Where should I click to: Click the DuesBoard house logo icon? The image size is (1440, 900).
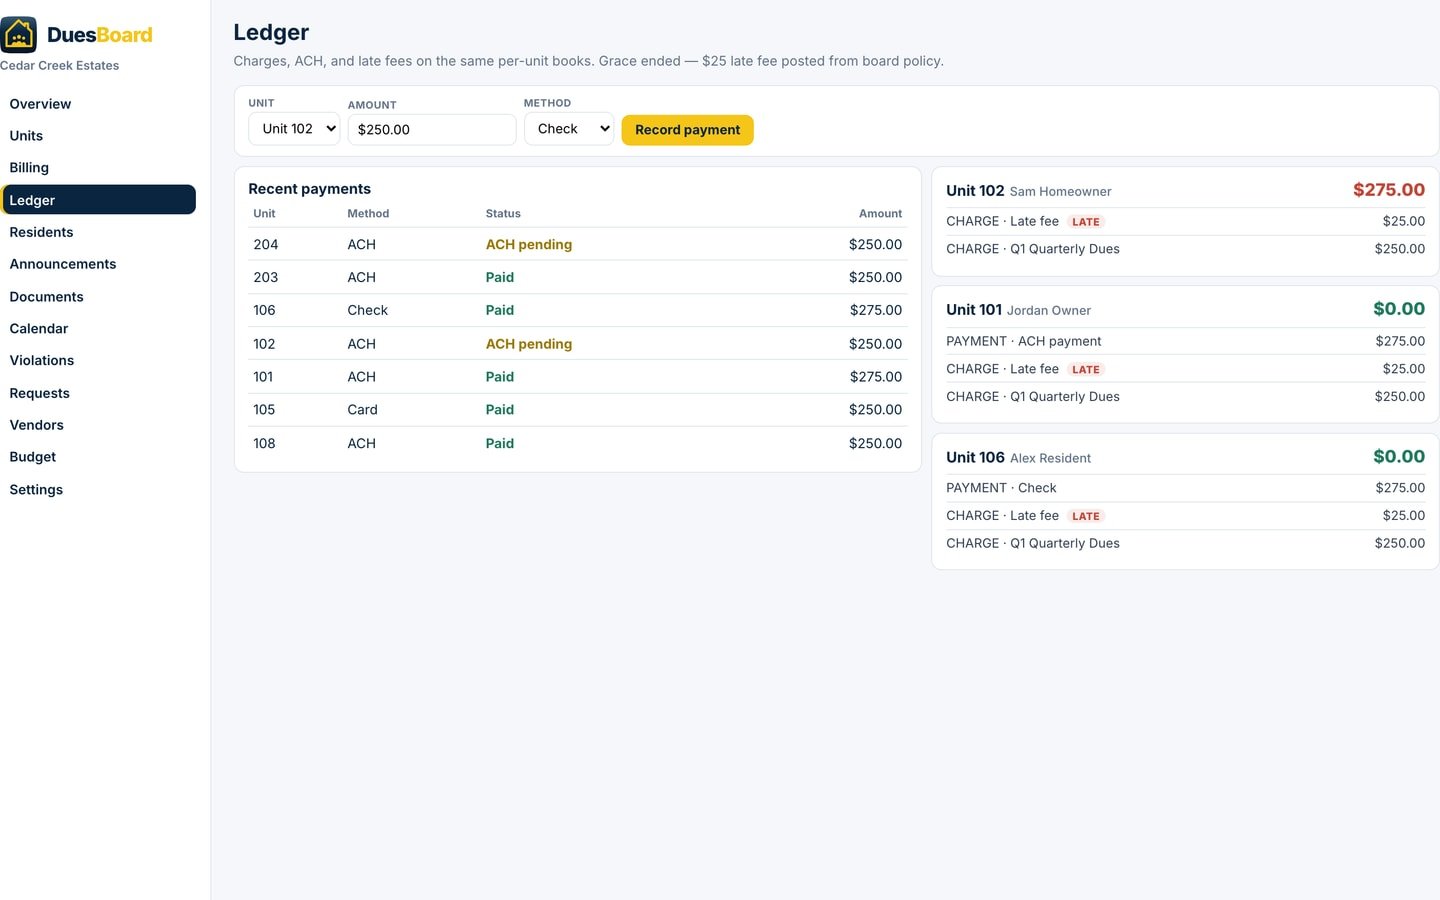pyautogui.click(x=19, y=35)
